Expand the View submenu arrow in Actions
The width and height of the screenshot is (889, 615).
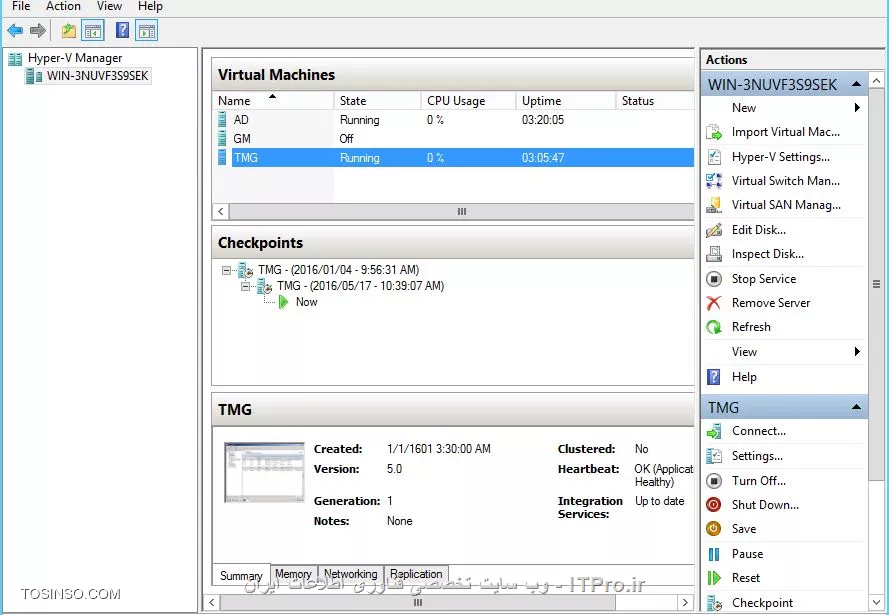pyautogui.click(x=857, y=351)
